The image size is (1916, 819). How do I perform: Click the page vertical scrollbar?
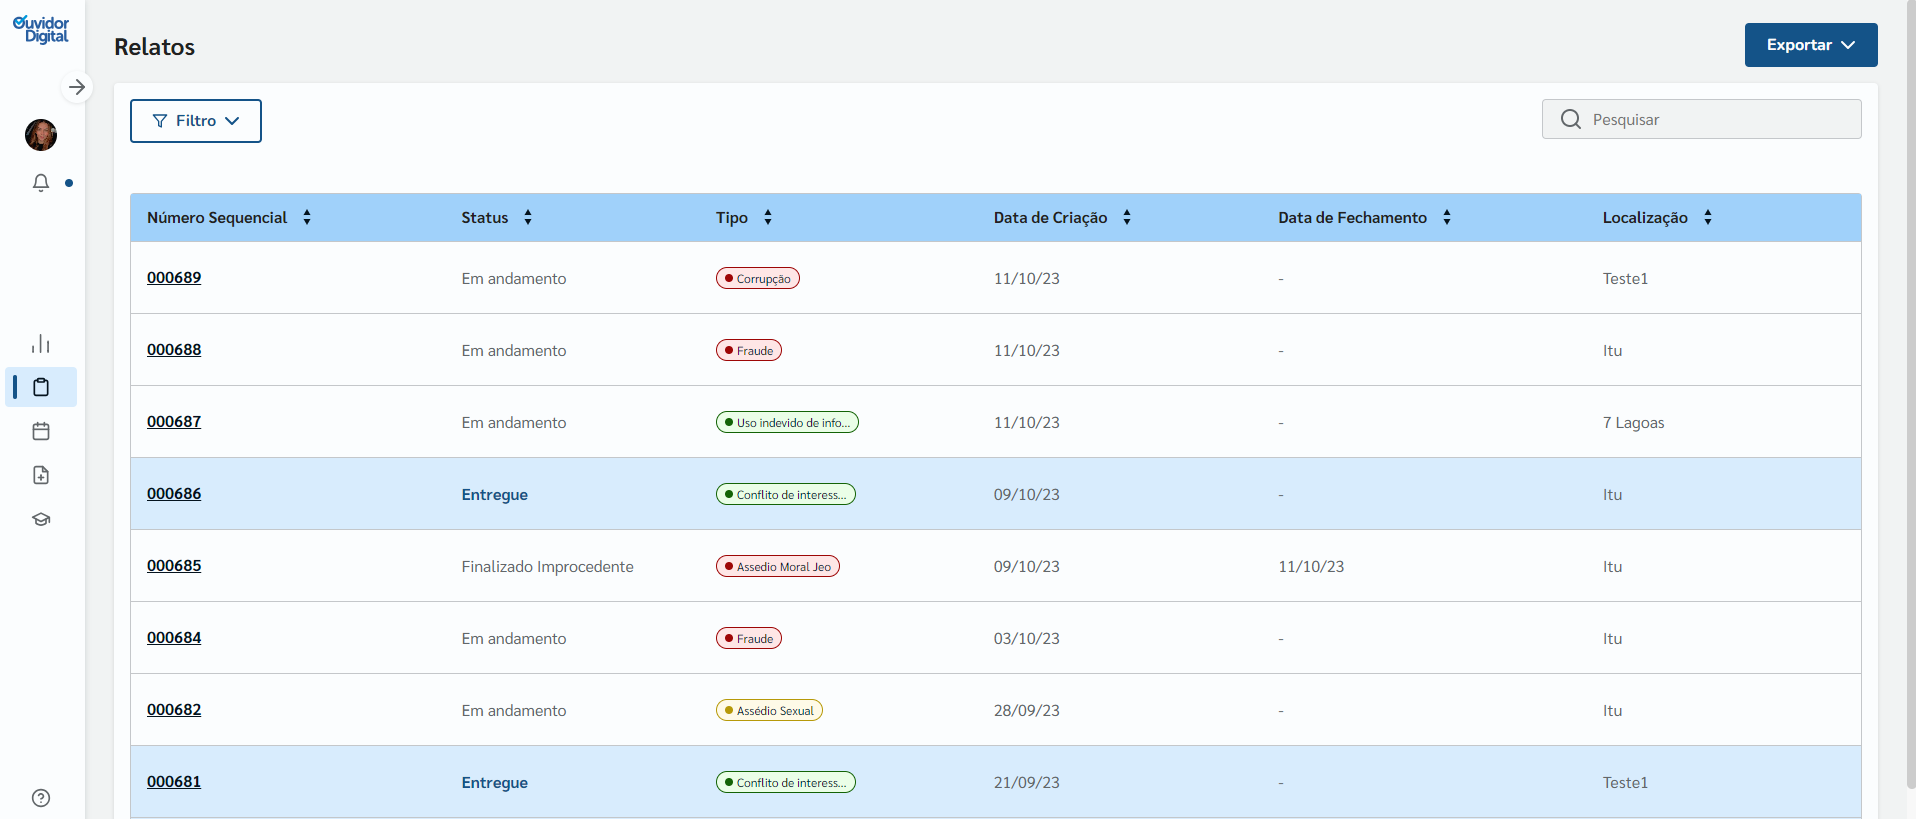(x=1911, y=395)
